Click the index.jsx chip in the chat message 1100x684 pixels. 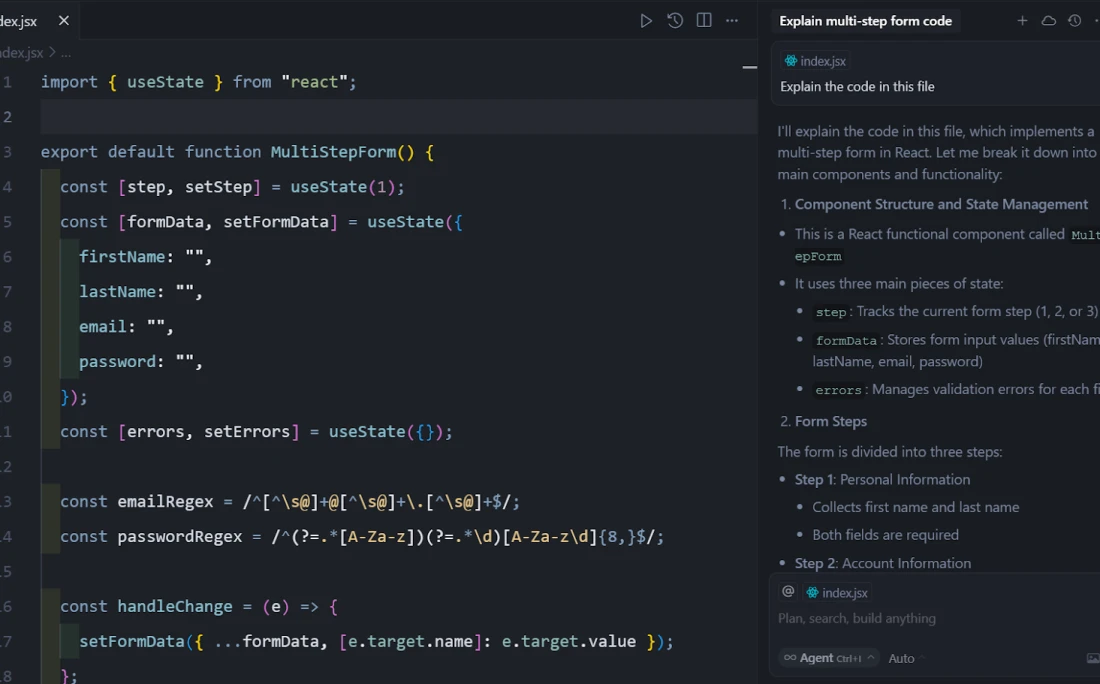click(815, 61)
